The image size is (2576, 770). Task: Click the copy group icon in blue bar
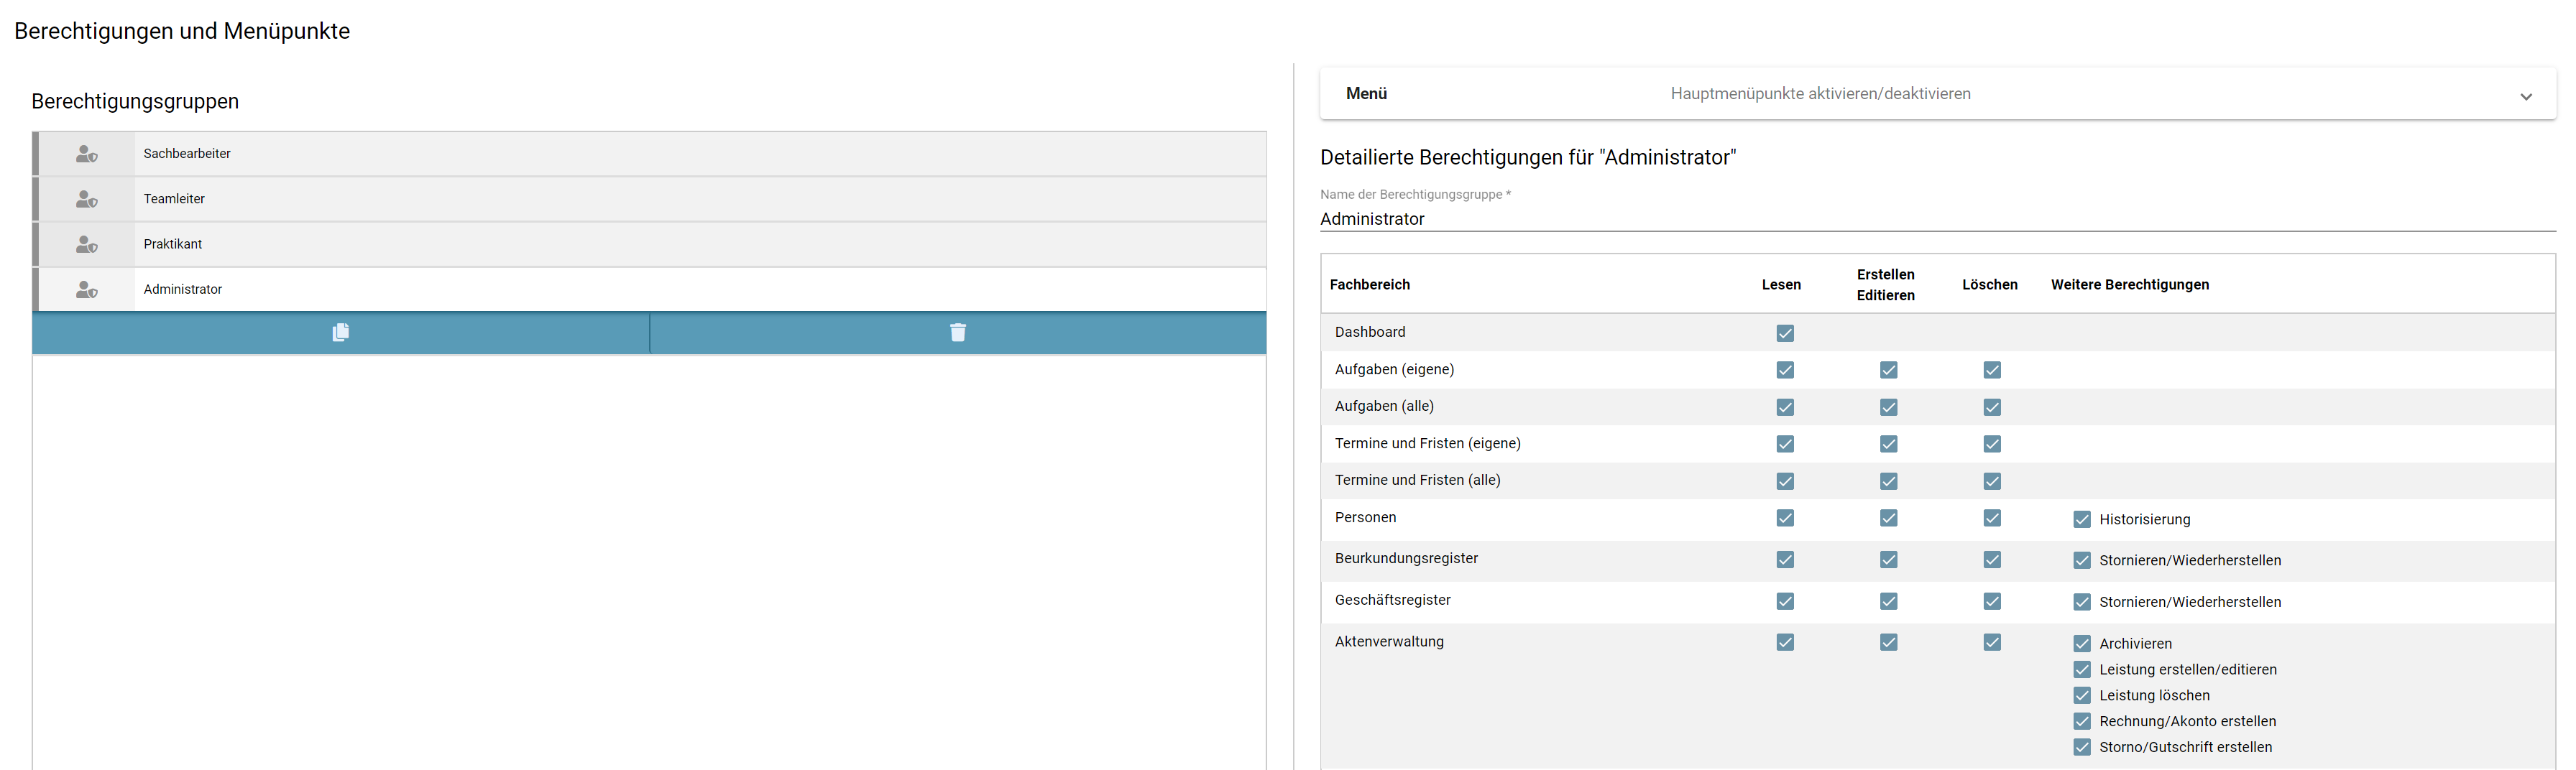(341, 332)
